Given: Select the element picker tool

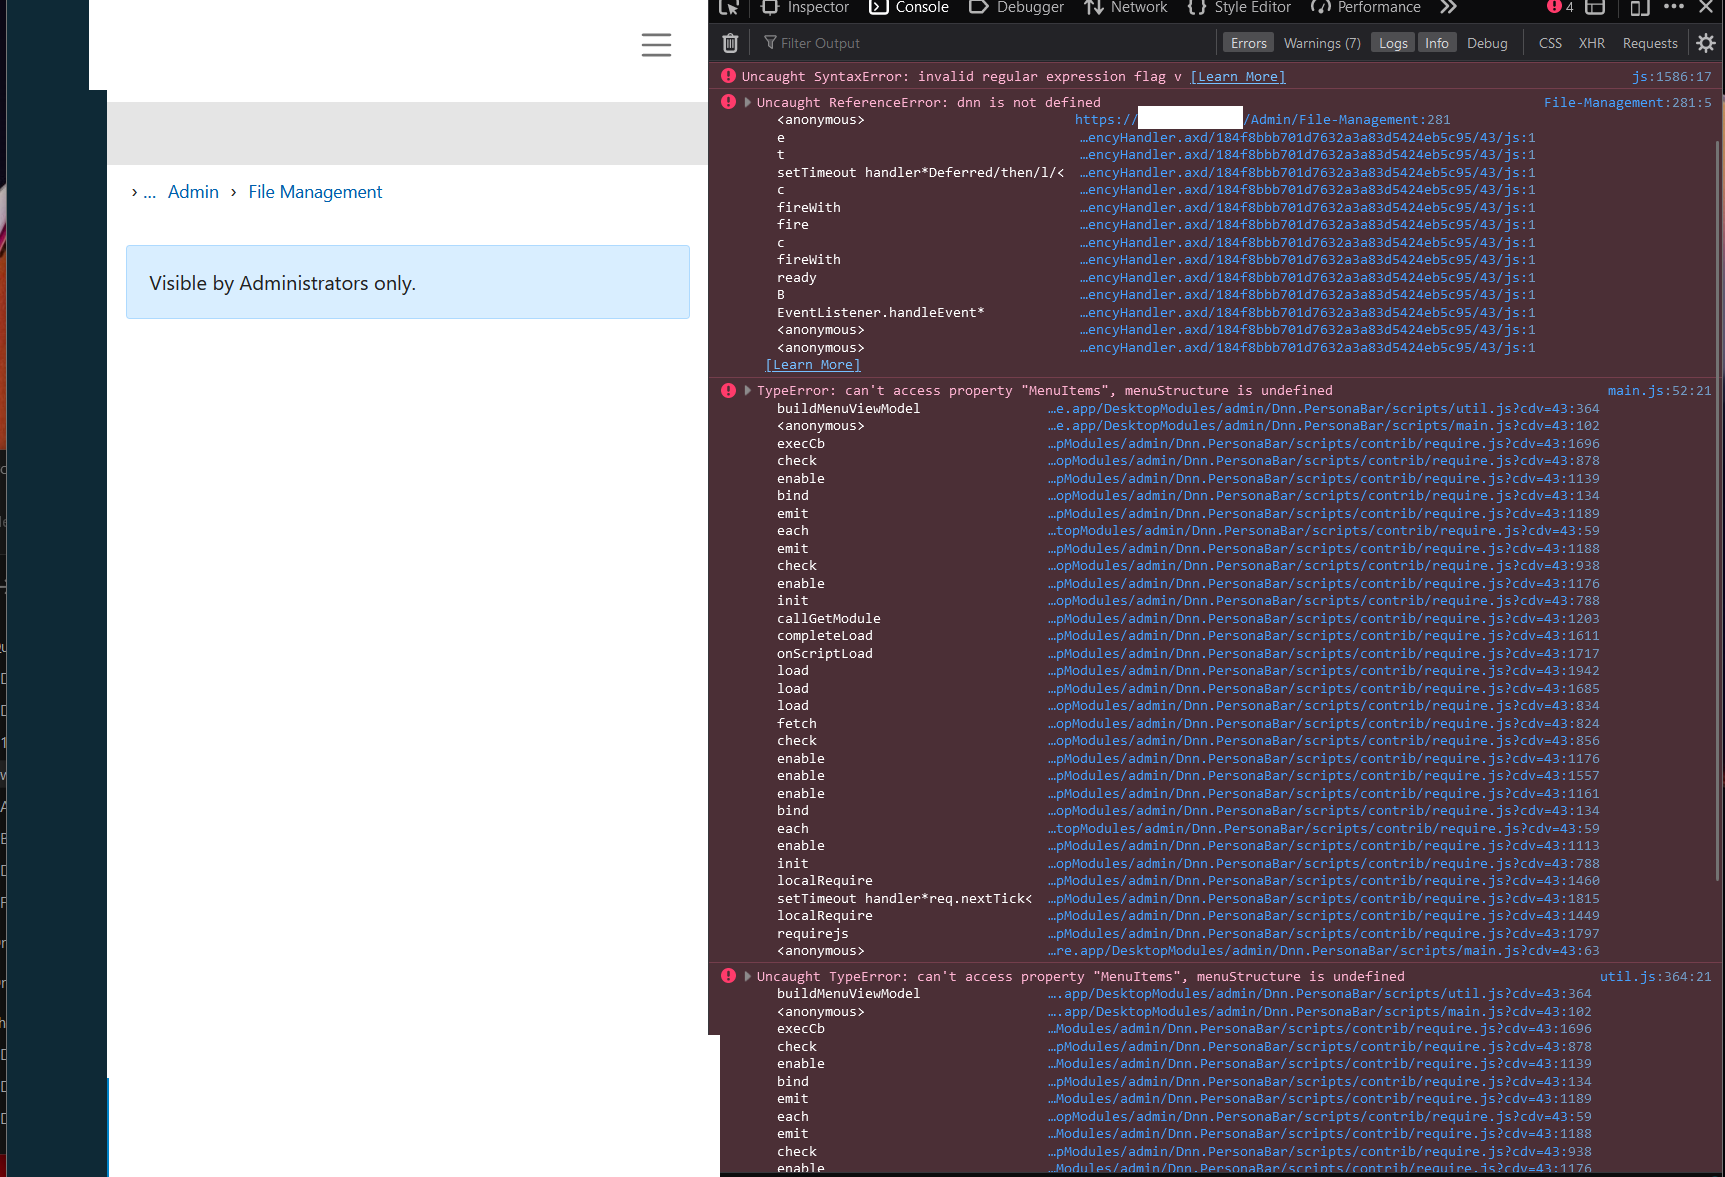Looking at the screenshot, I should coord(727,8).
